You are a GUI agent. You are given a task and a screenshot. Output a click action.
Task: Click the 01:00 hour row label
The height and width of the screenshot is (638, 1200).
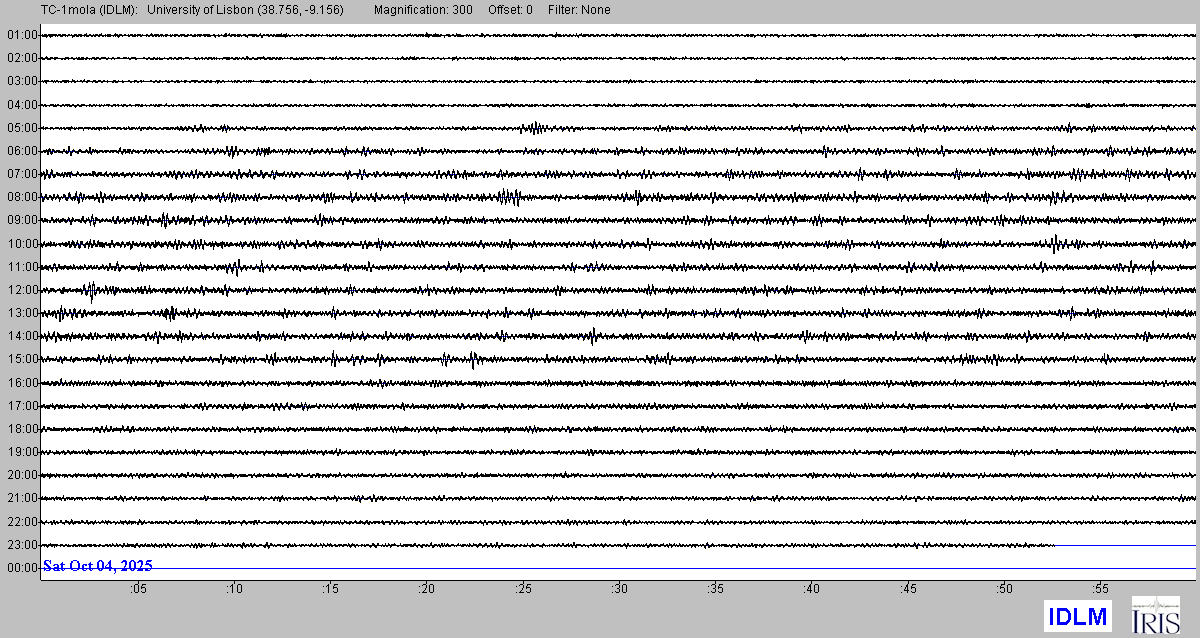pyautogui.click(x=21, y=35)
